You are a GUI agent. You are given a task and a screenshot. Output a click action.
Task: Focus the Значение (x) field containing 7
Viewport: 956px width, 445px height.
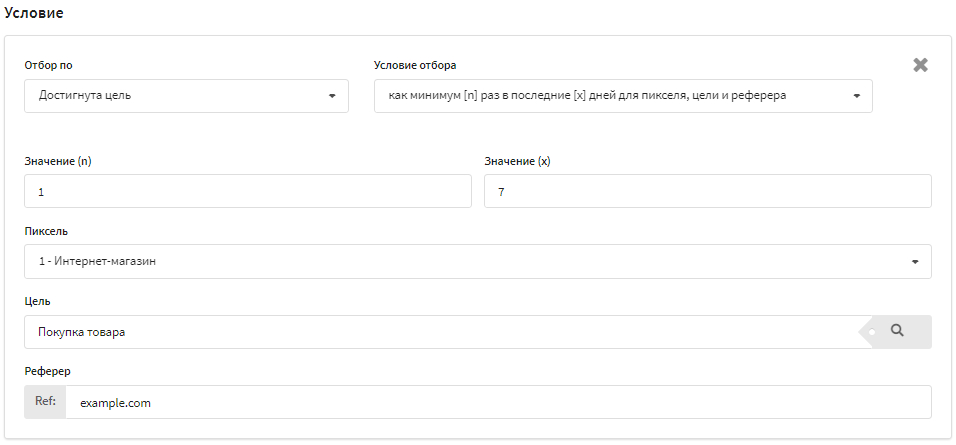(707, 191)
